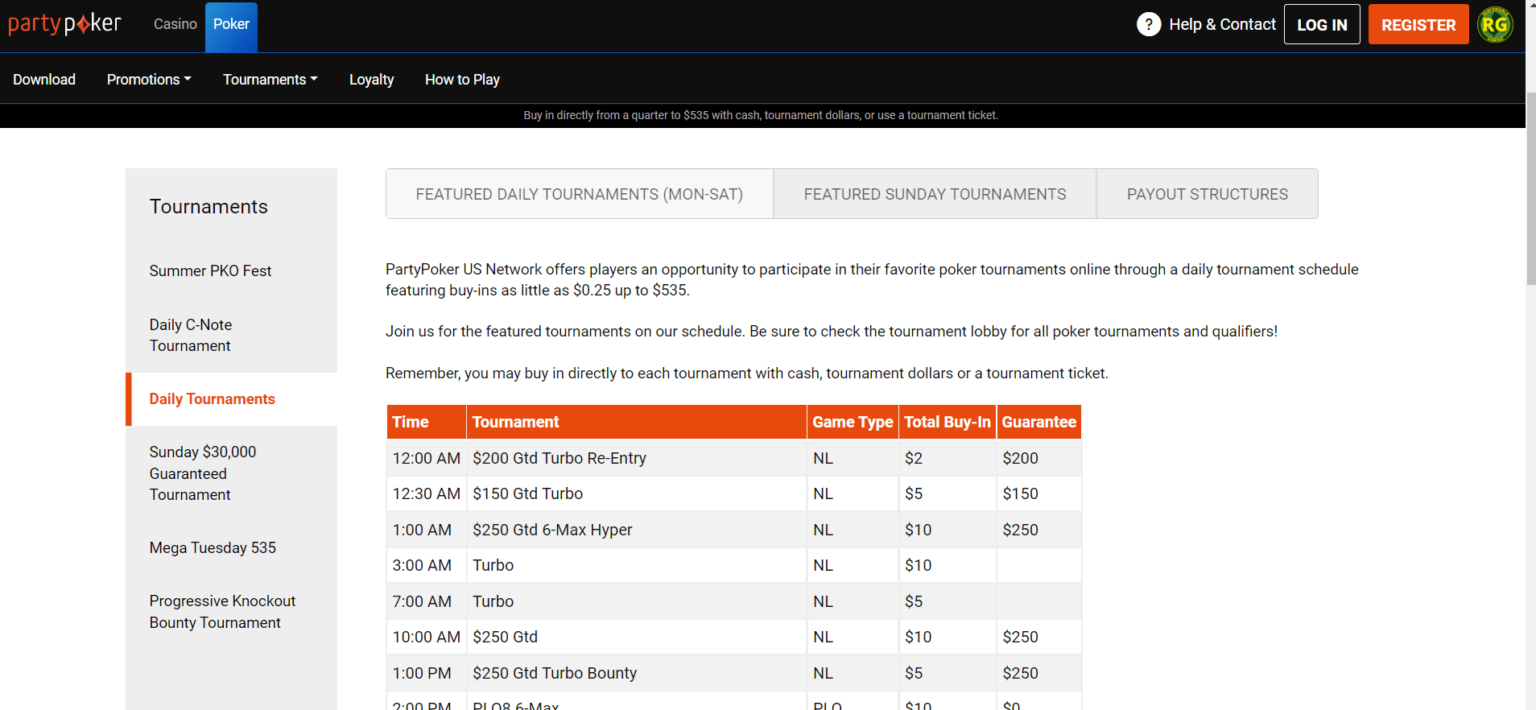Click the $150 guarantee cell
The height and width of the screenshot is (710, 1536).
tap(1039, 494)
